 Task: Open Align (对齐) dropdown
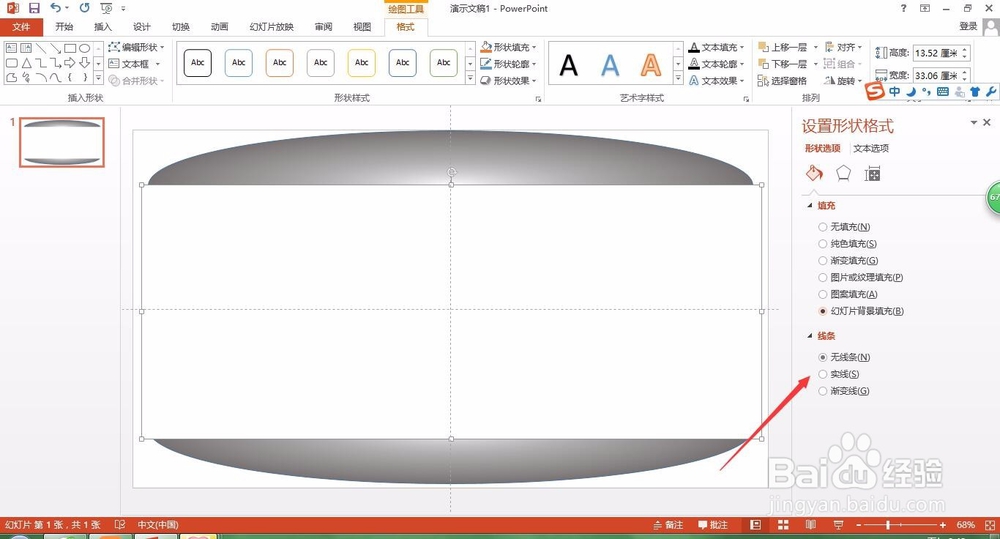tap(843, 47)
